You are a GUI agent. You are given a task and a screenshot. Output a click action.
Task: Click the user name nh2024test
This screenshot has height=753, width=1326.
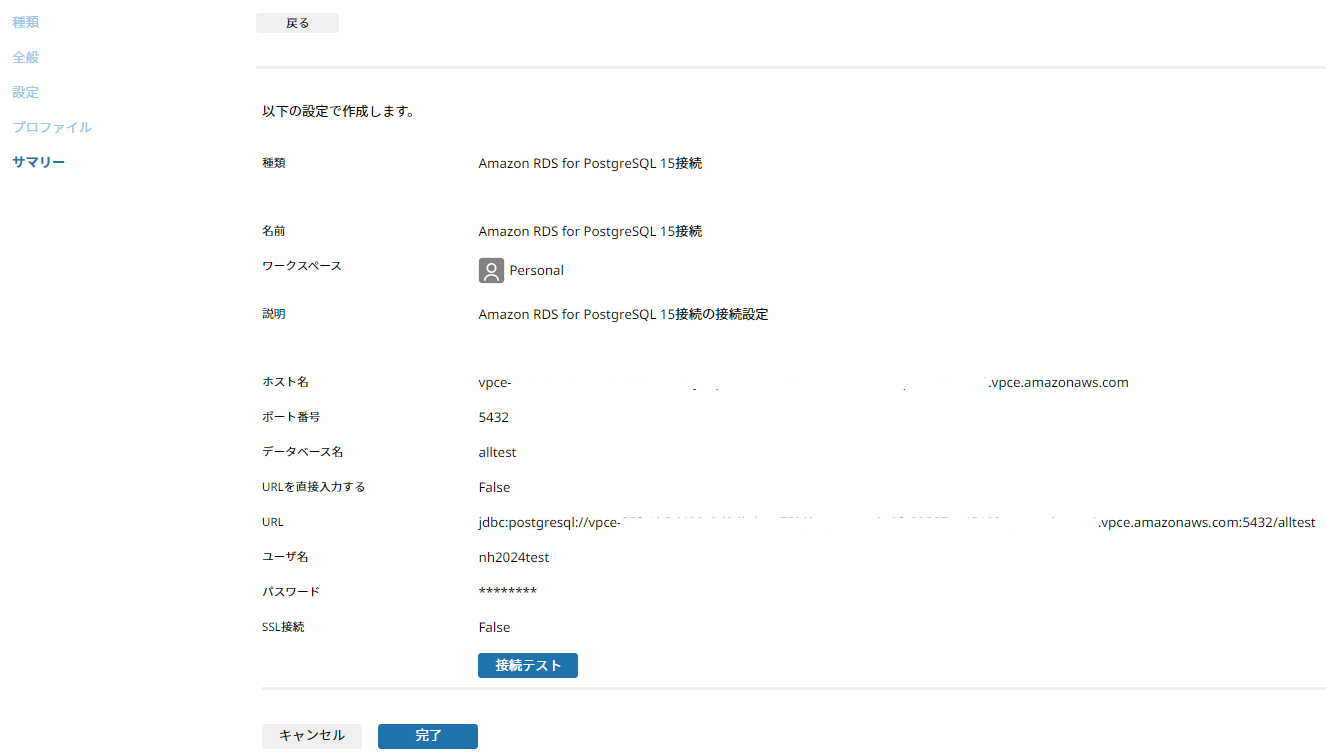tap(514, 557)
